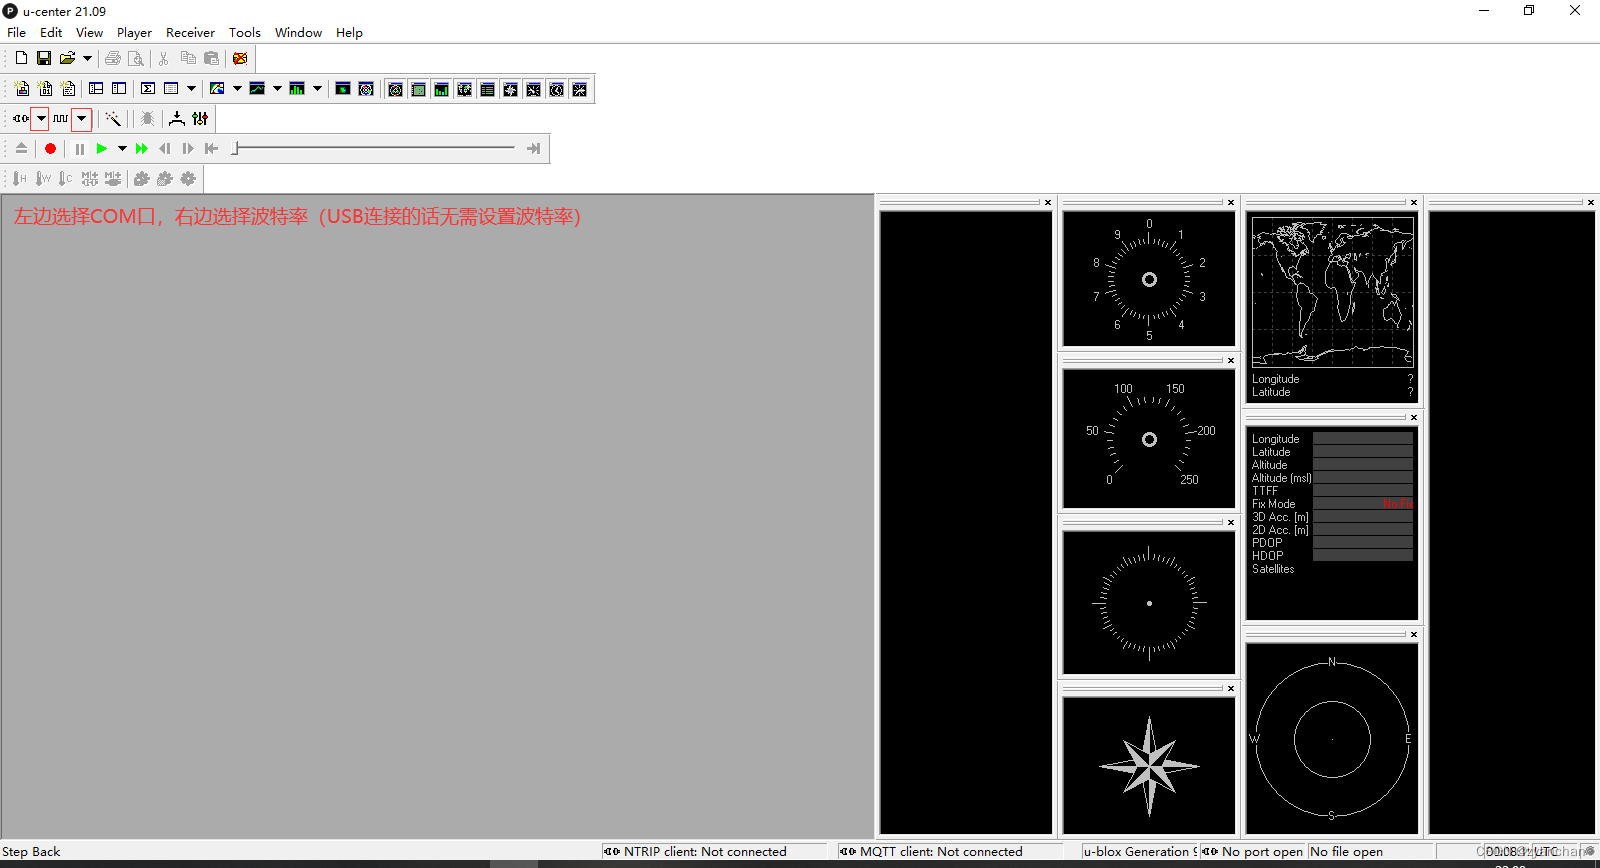
Task: Click the player position slider handle
Action: tap(235, 148)
